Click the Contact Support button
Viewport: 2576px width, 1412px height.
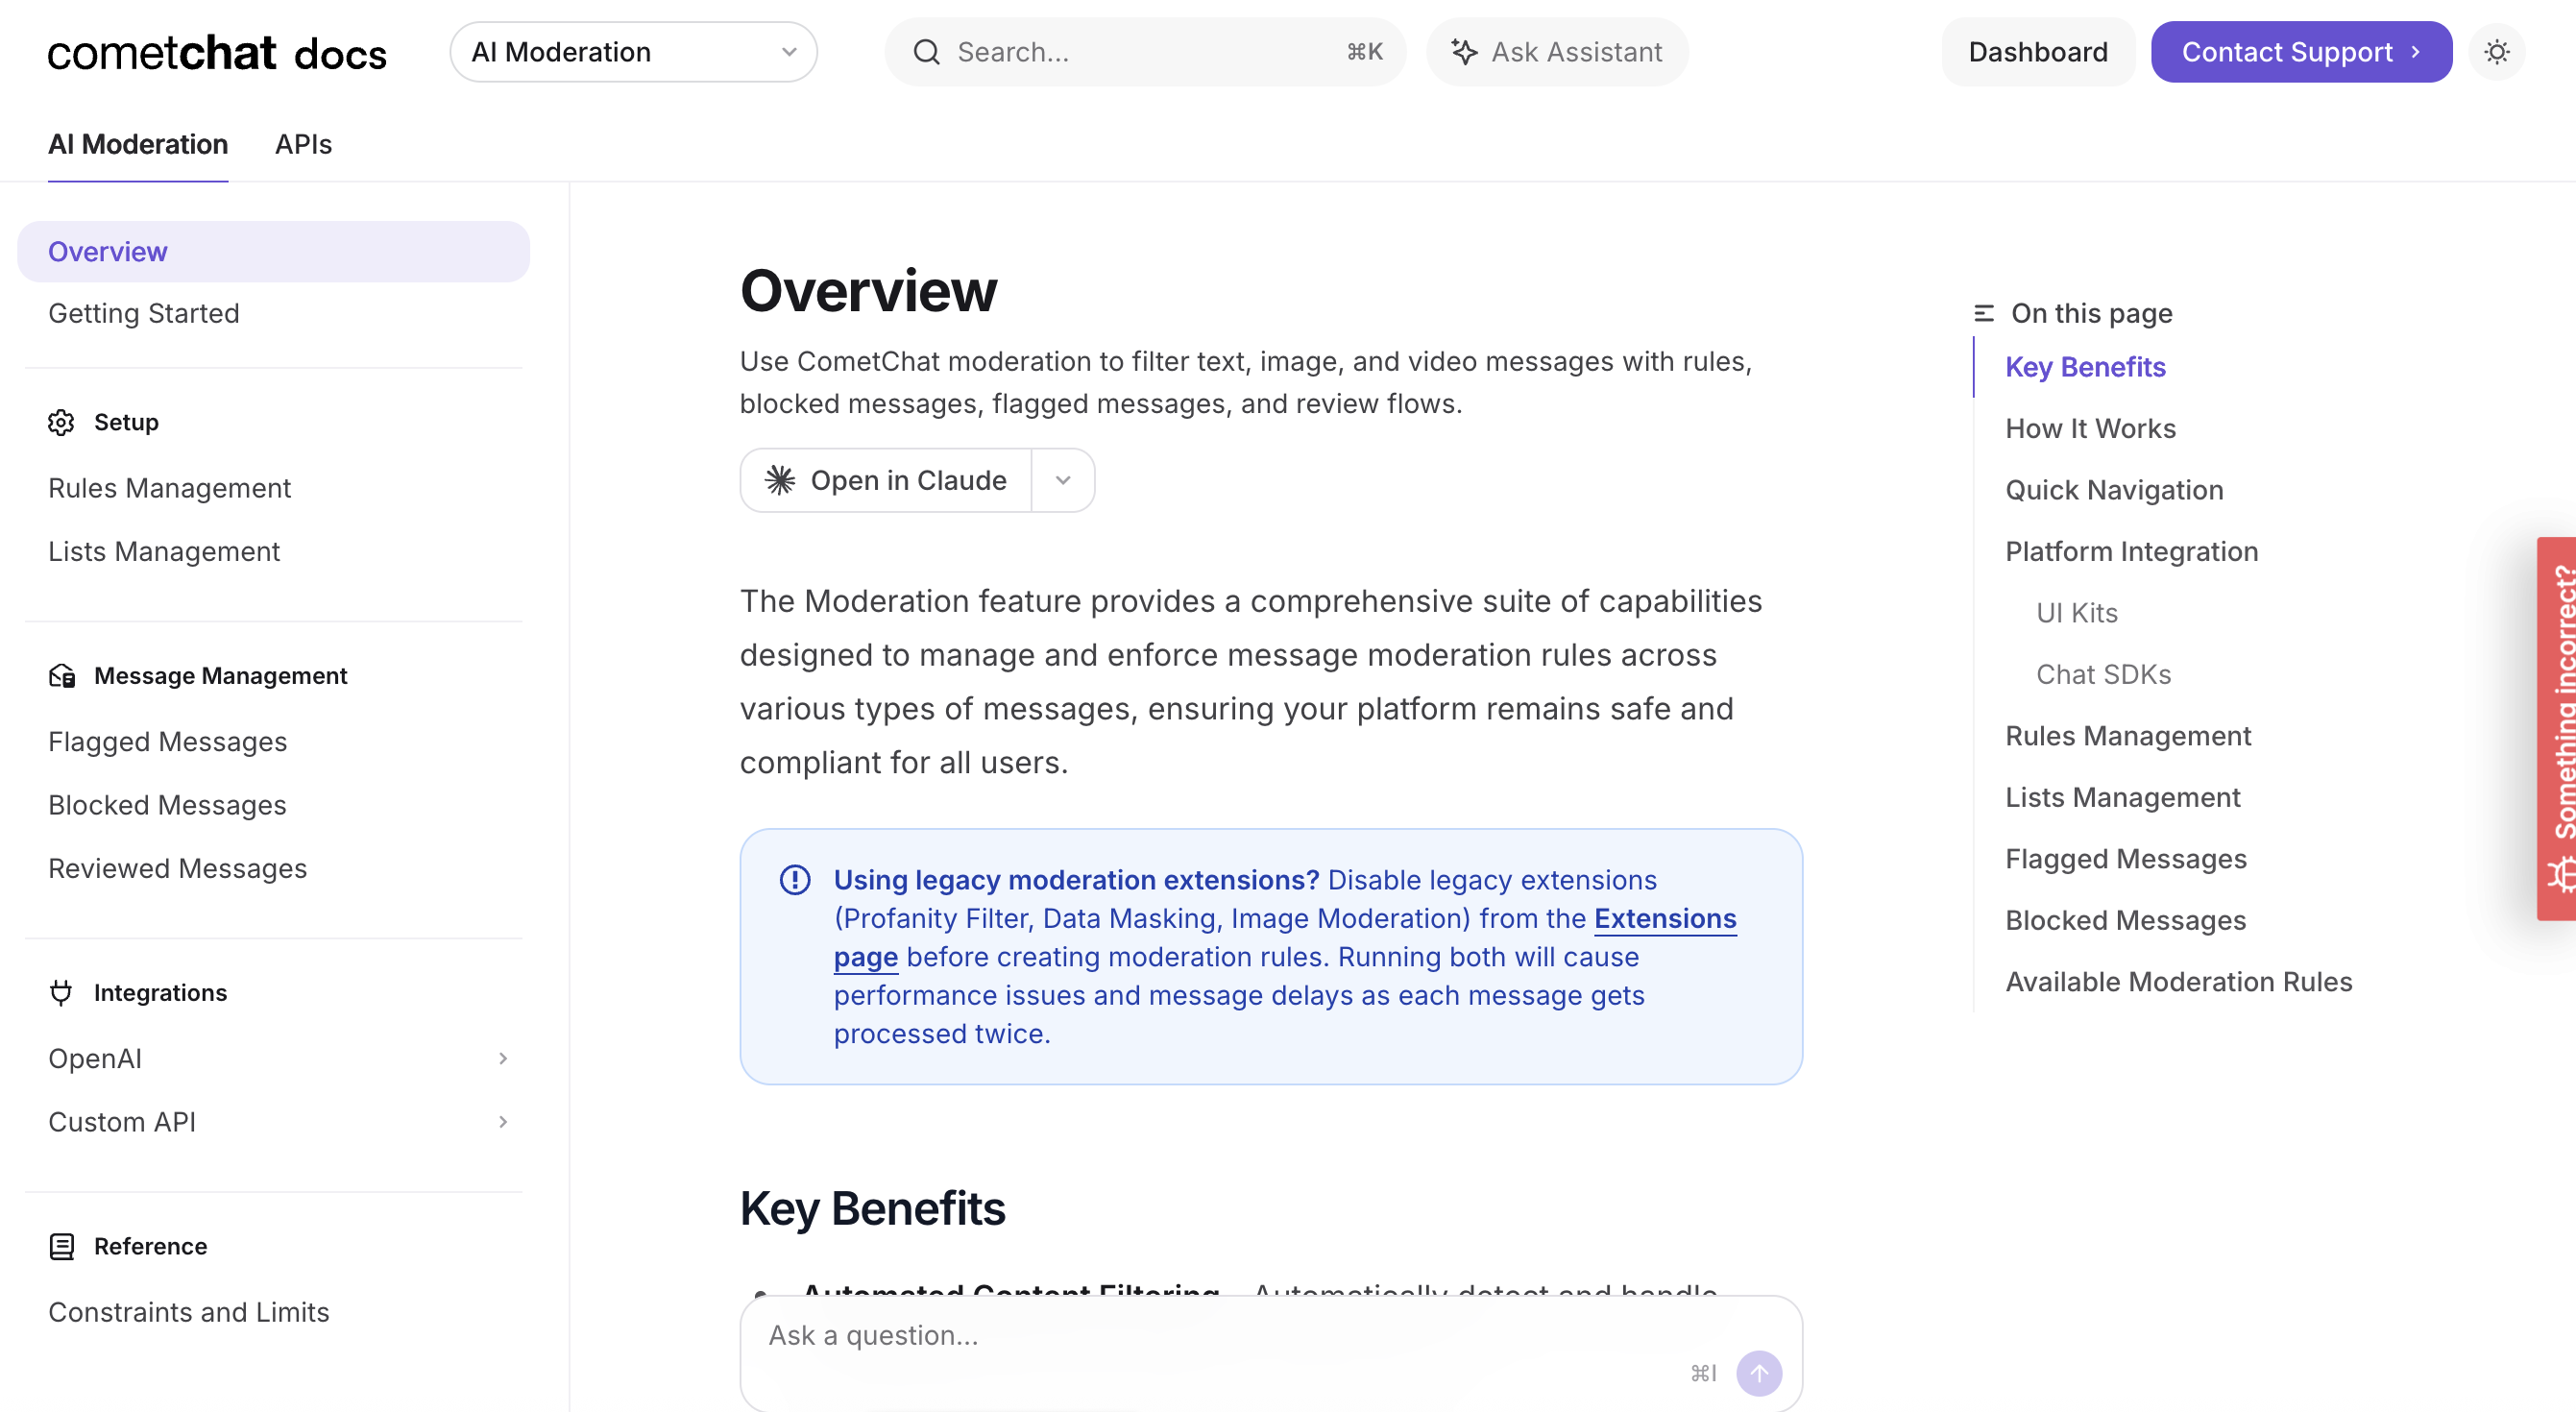[x=2301, y=52]
